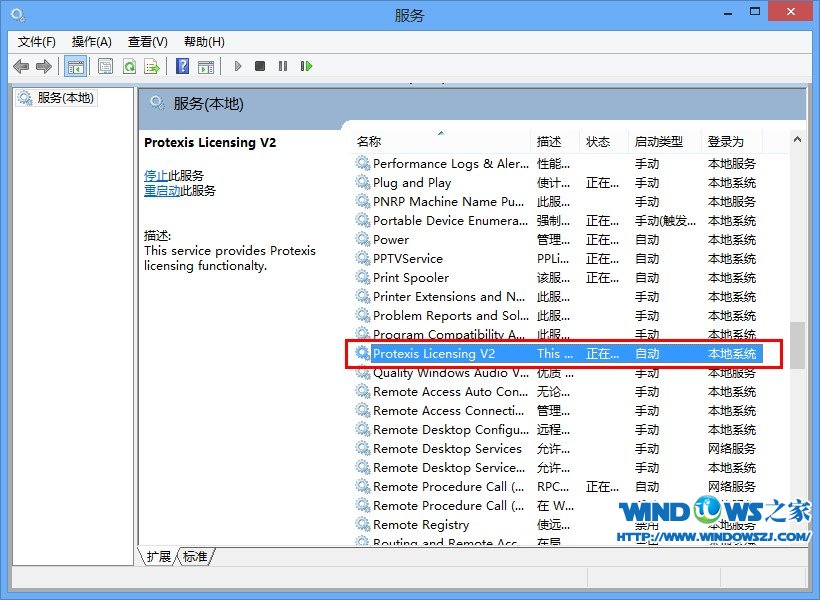Toggle the show/hide console tree button
This screenshot has width=820, height=600.
click(x=74, y=66)
